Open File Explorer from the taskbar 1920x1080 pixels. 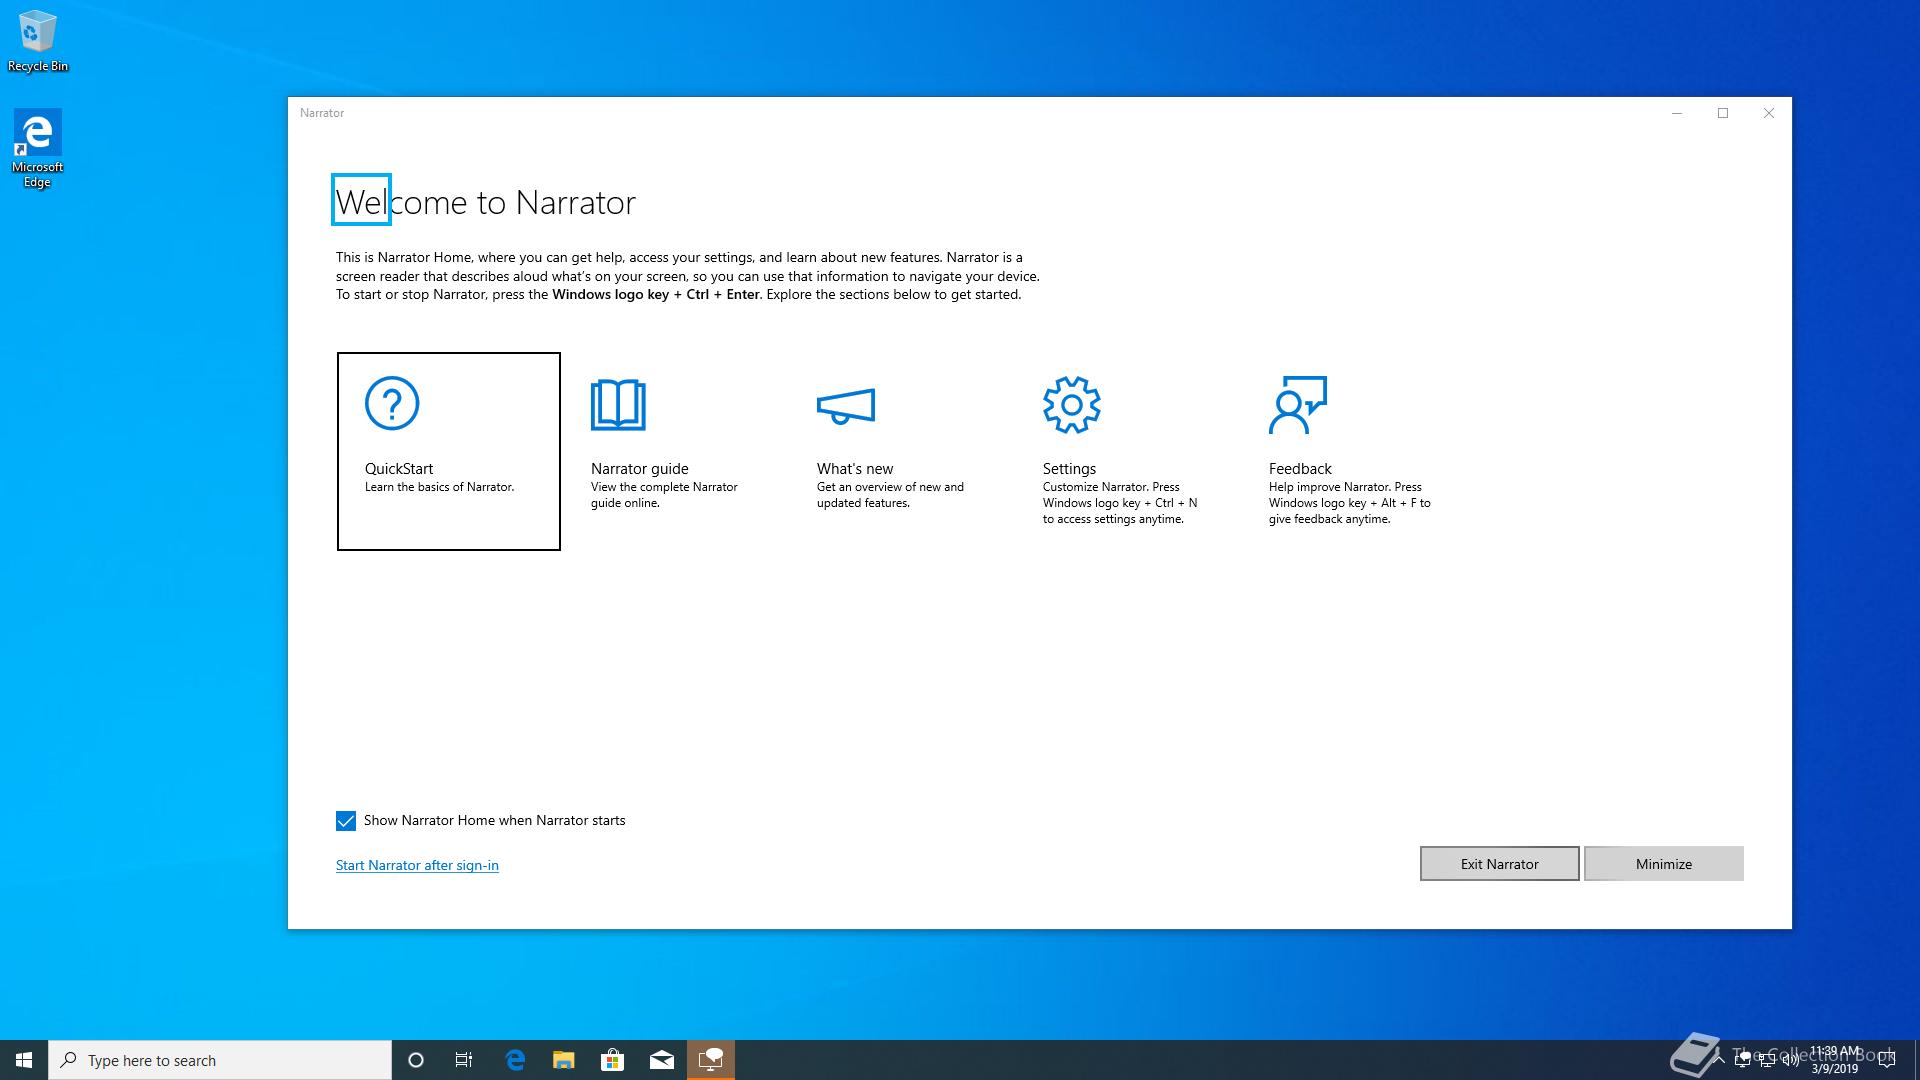pyautogui.click(x=564, y=1060)
